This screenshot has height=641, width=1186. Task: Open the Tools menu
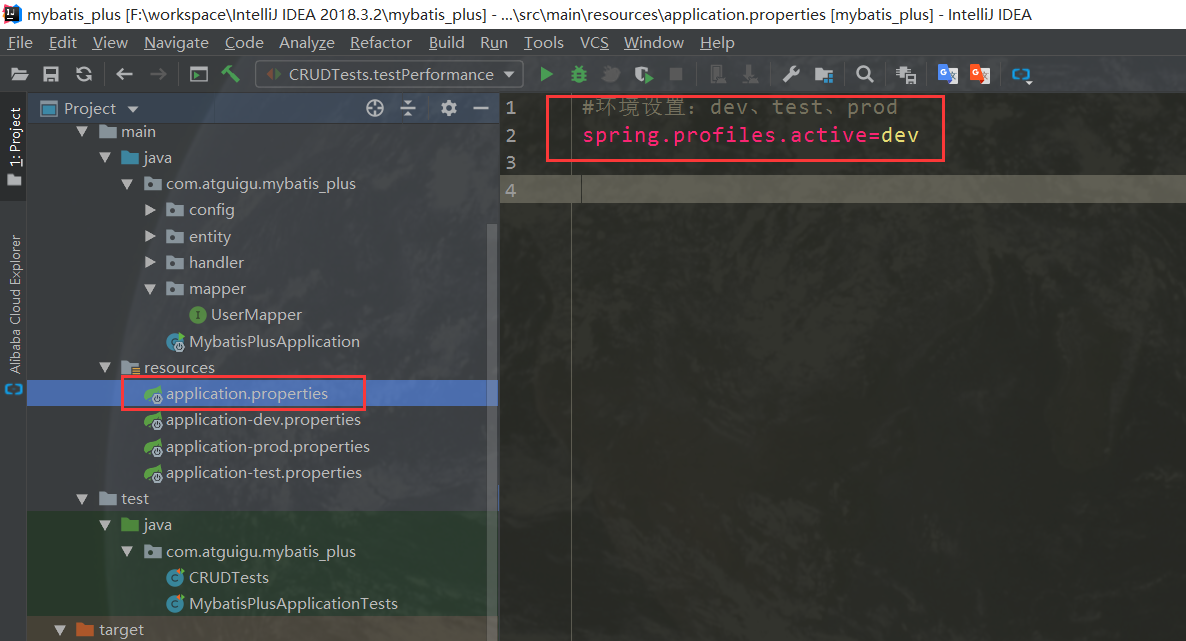tap(544, 43)
